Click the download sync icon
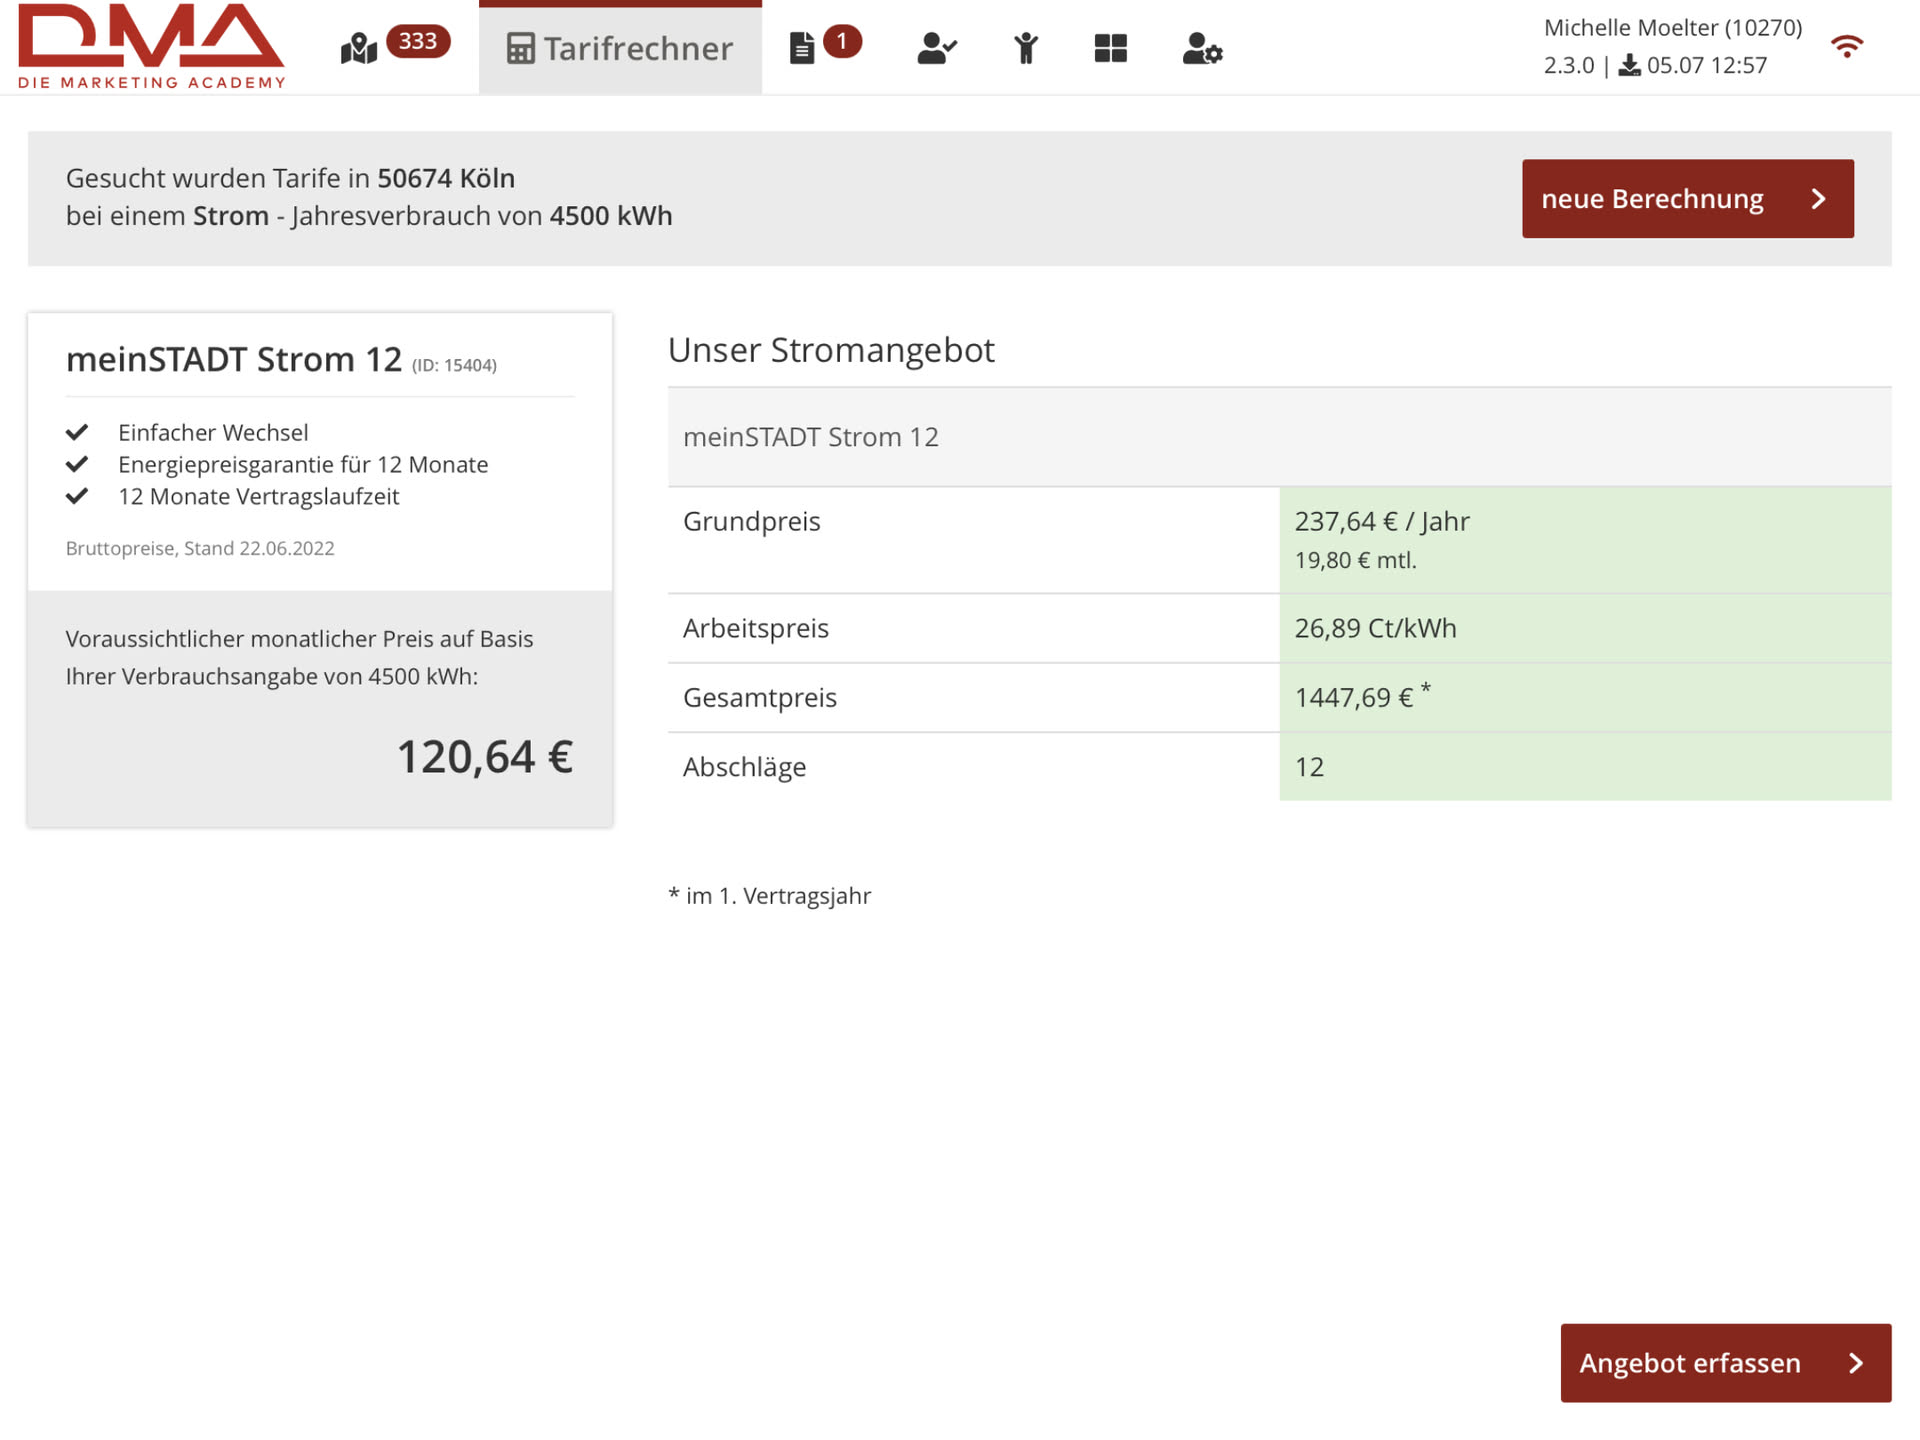1920x1440 pixels. (x=1629, y=66)
